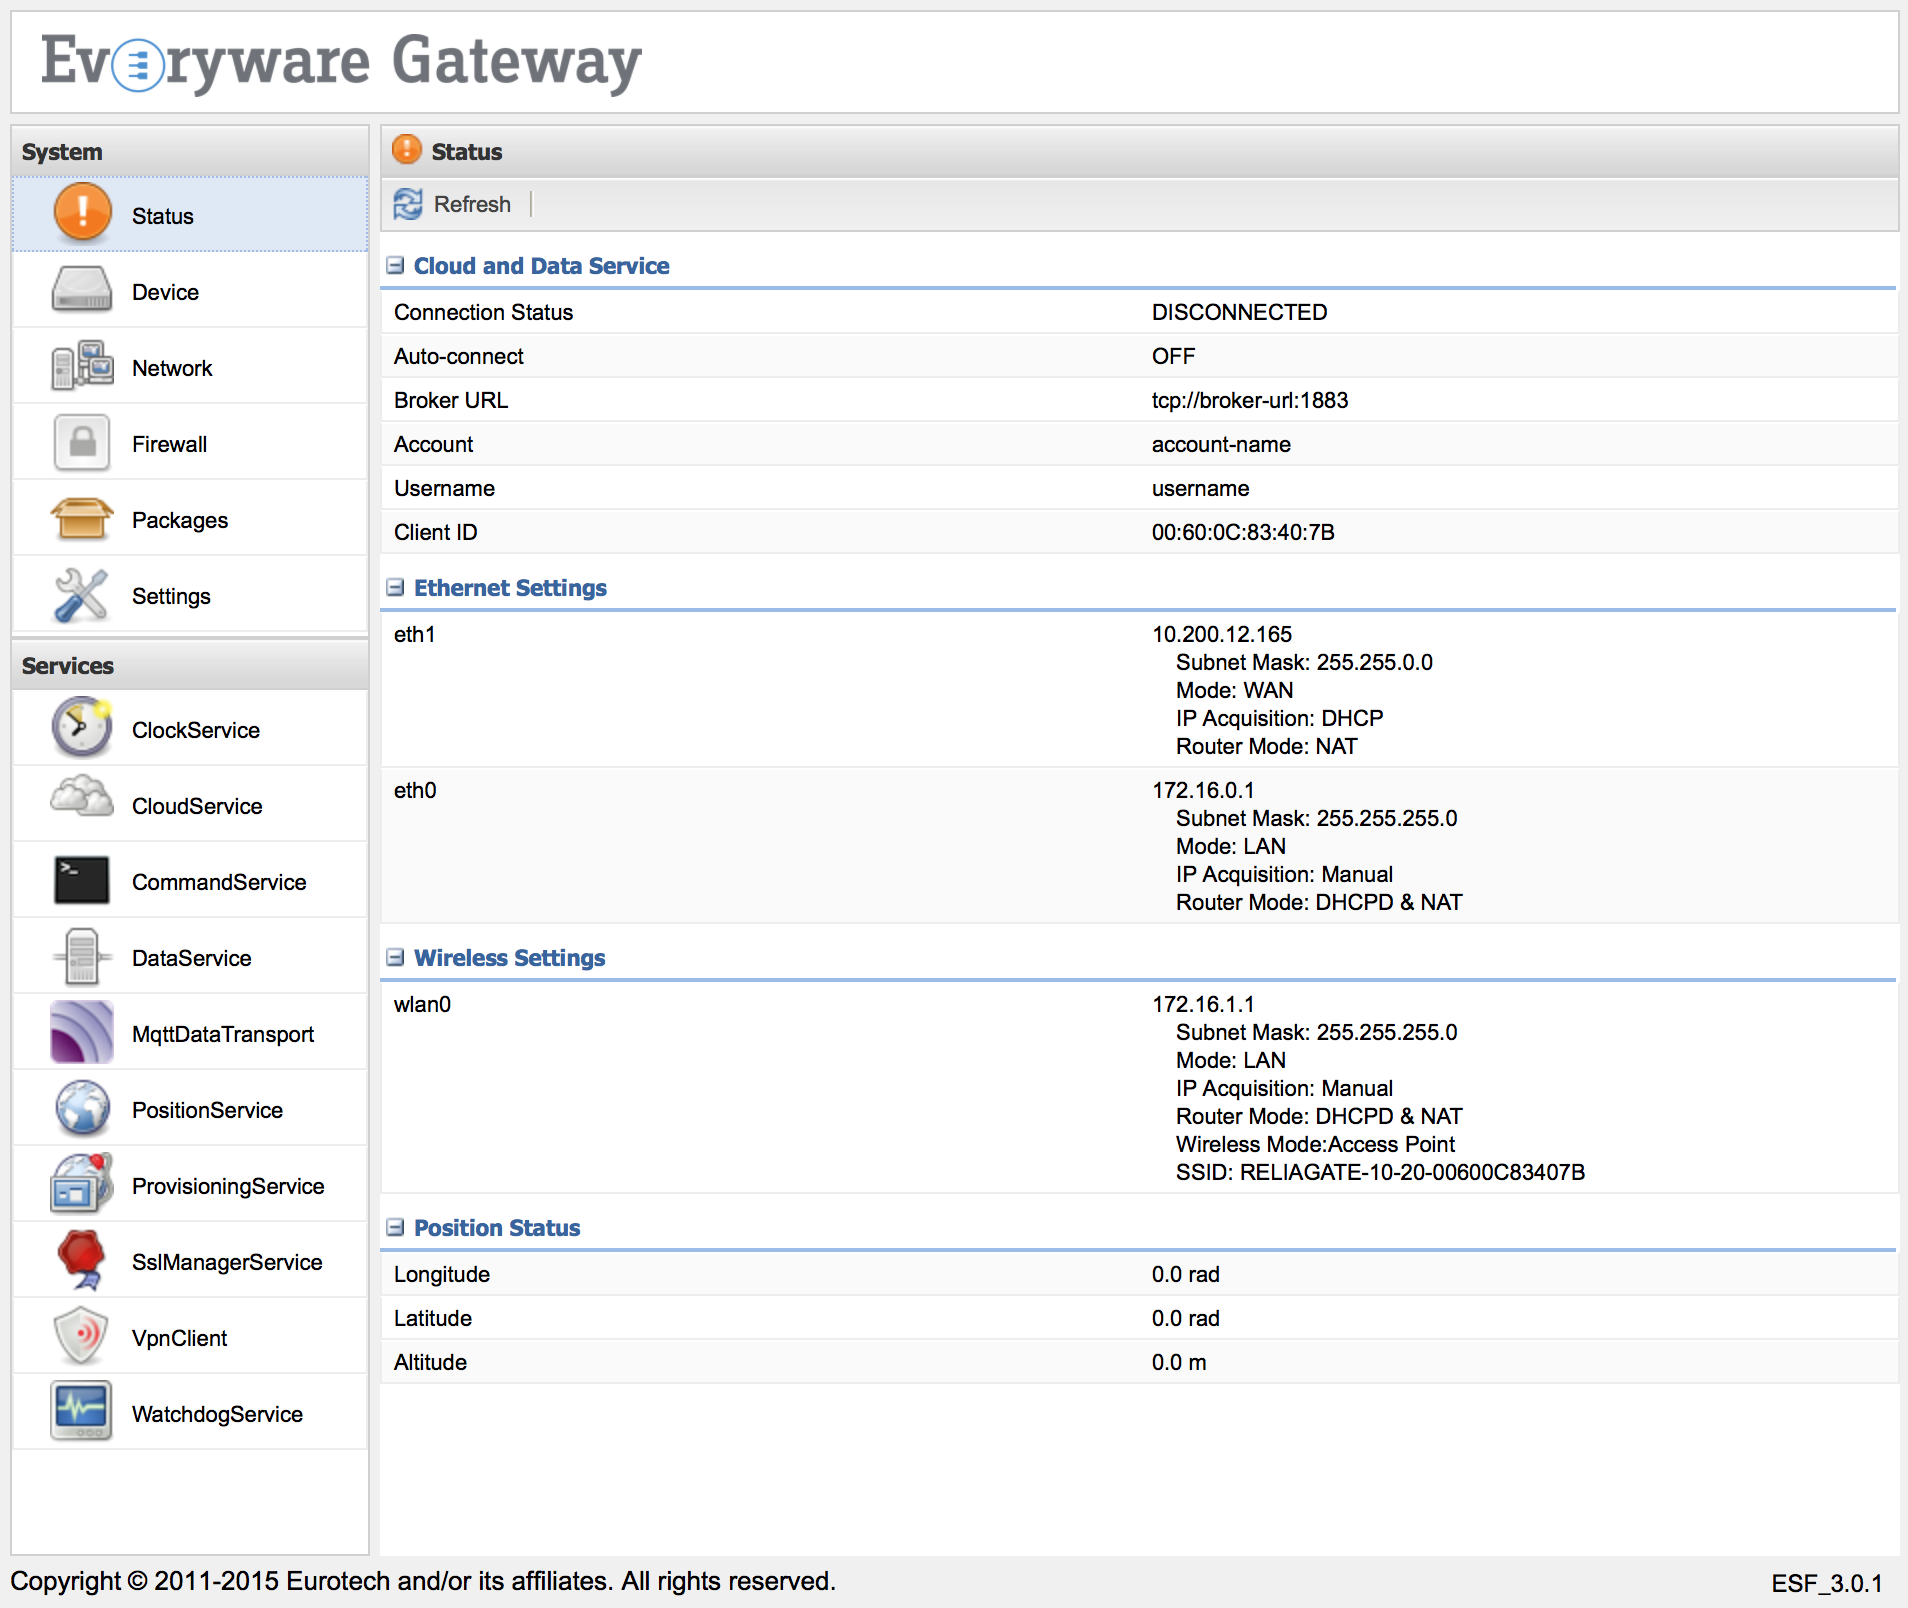The width and height of the screenshot is (1908, 1608).
Task: Click the Settings wrench icon
Action: click(82, 595)
